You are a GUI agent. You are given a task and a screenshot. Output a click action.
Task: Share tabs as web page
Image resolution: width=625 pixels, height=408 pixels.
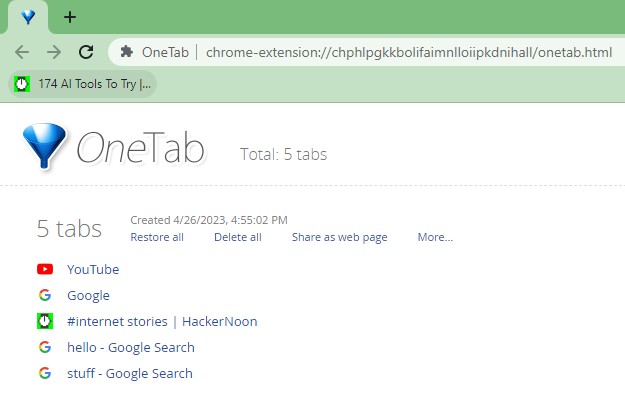click(x=340, y=237)
